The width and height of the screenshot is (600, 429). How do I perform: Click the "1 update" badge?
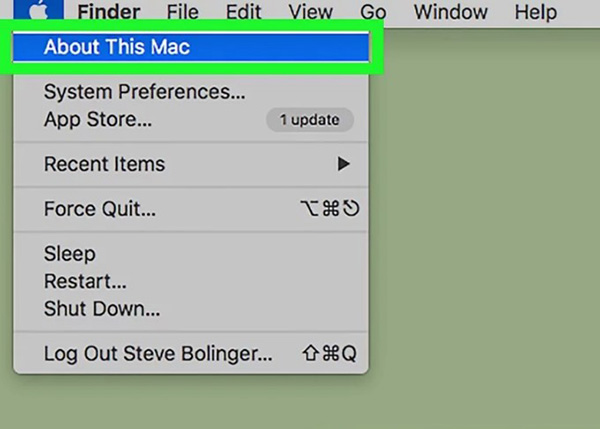click(x=308, y=120)
